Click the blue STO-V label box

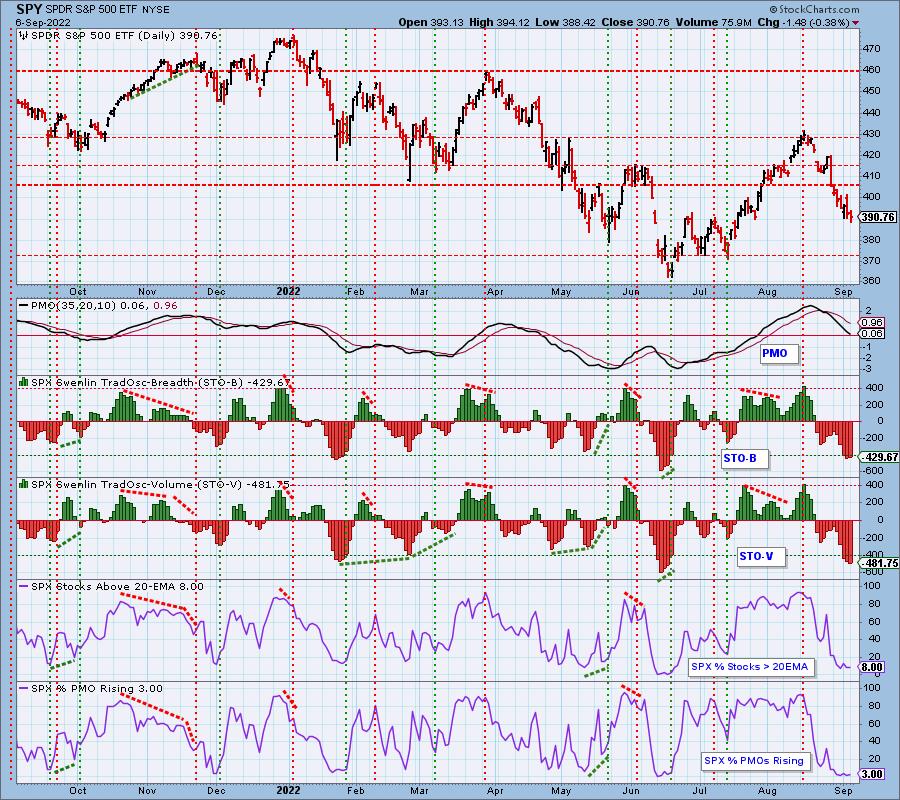pos(761,557)
